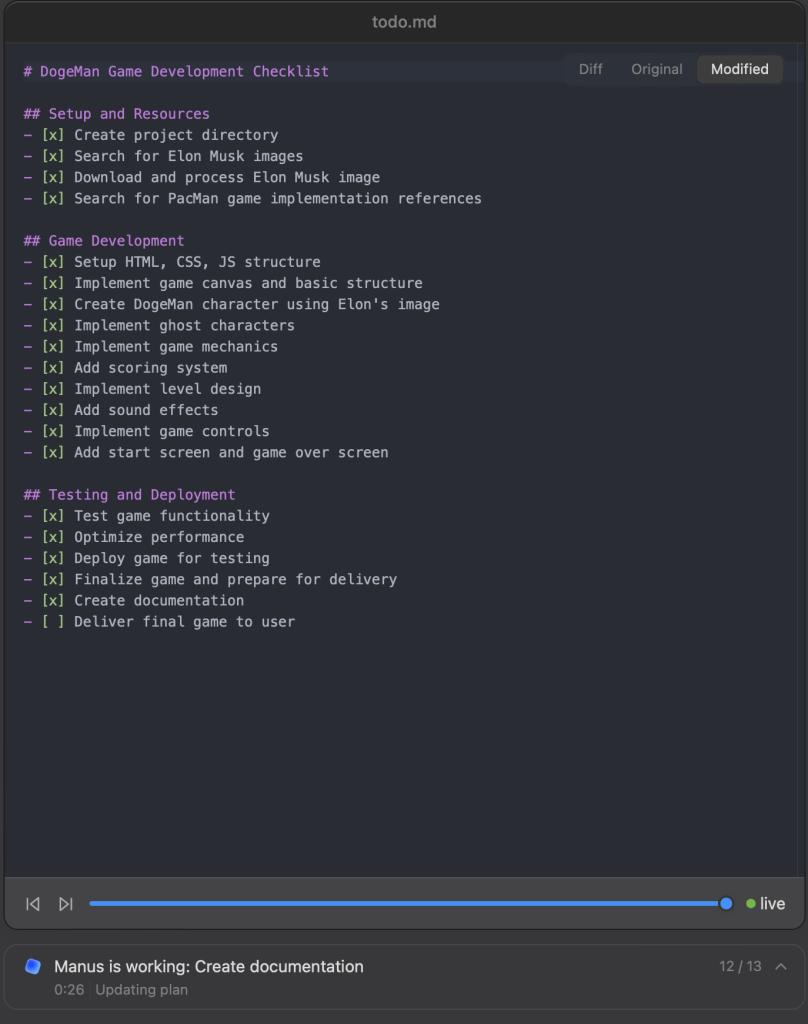The height and width of the screenshot is (1024, 808).
Task: Click the checkbox beside 'Create project directory'
Action: (x=53, y=135)
